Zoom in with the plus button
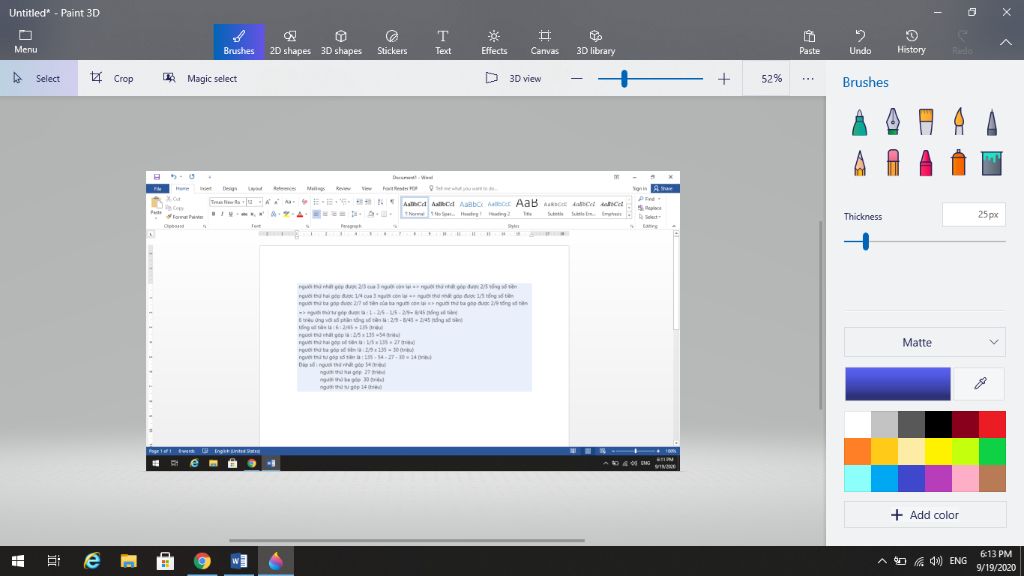The width and height of the screenshot is (1024, 576). click(724, 79)
